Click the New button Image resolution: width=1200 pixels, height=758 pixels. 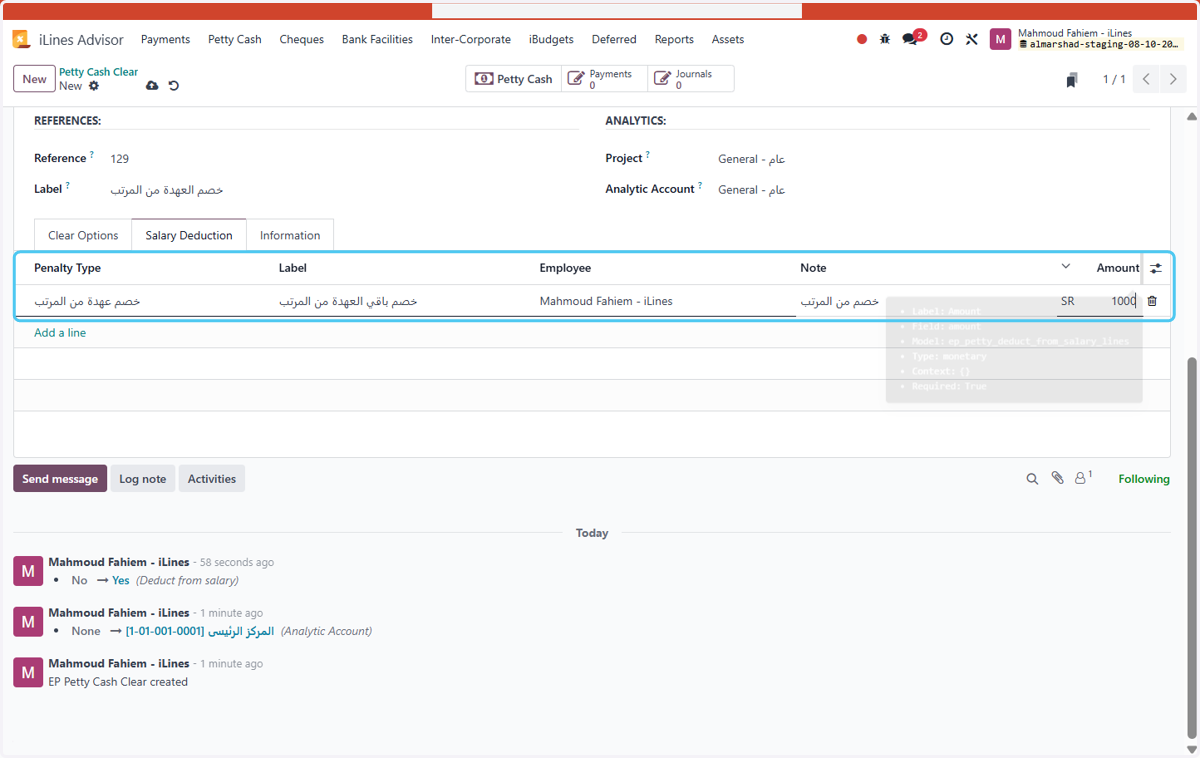34,79
